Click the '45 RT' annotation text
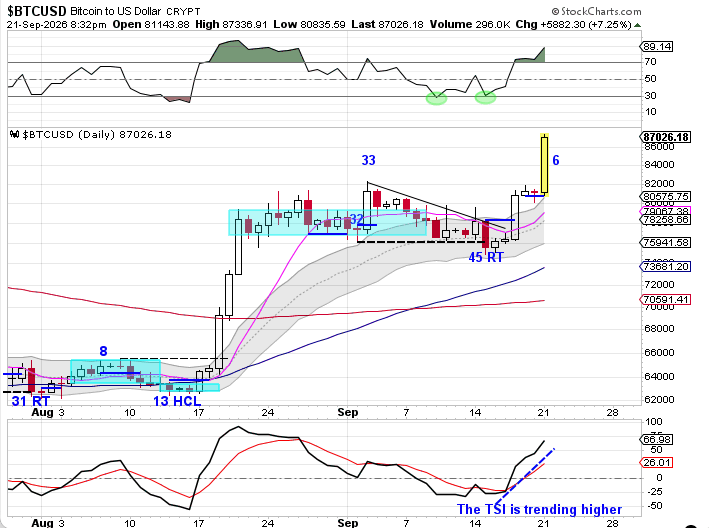The image size is (709, 528). click(x=486, y=257)
